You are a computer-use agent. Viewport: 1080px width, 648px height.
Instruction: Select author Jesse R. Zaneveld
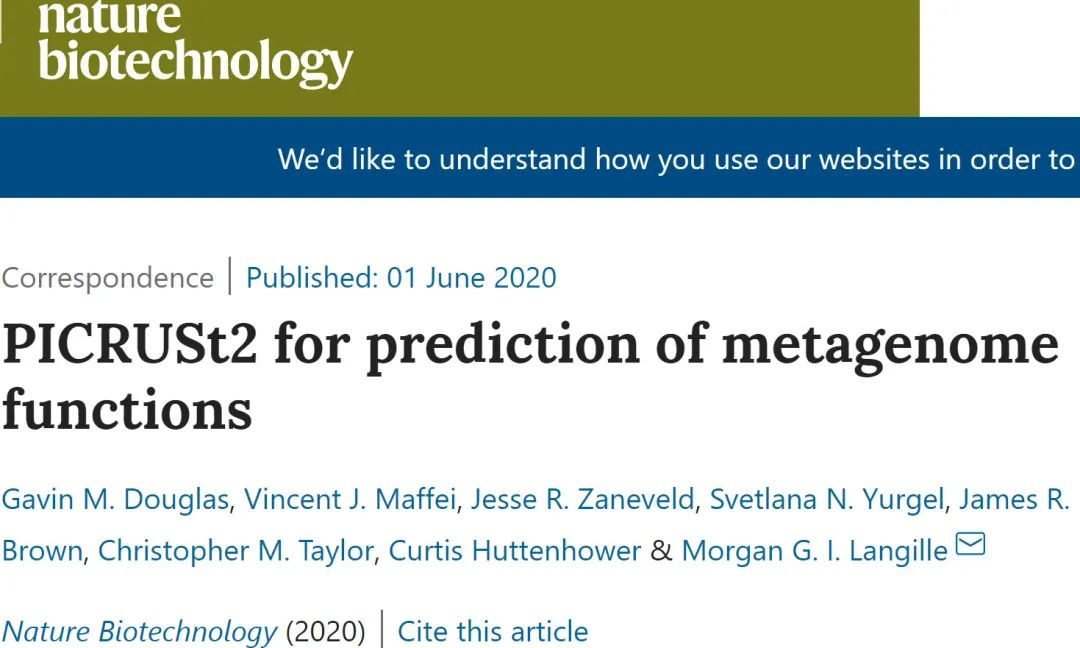click(x=582, y=499)
